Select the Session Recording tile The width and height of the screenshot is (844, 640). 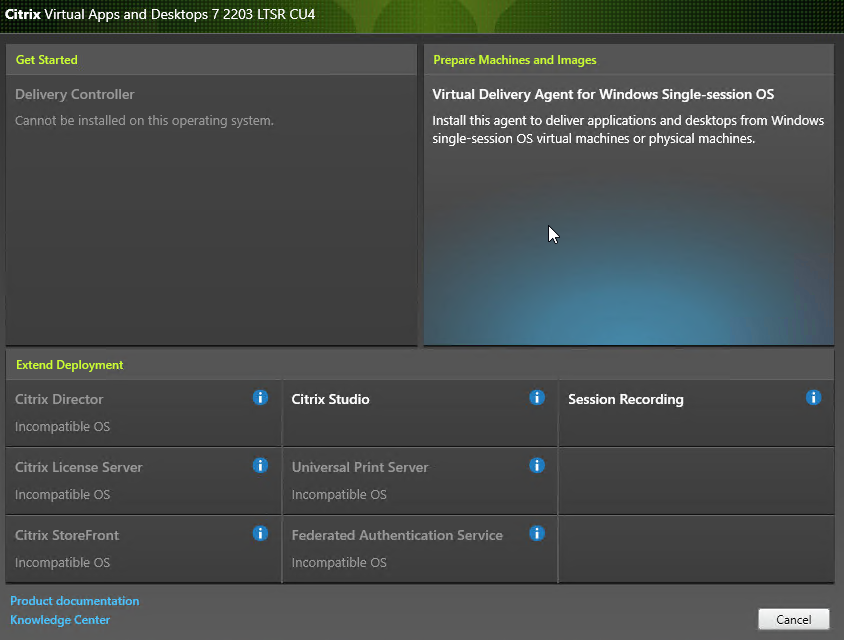pyautogui.click(x=697, y=413)
